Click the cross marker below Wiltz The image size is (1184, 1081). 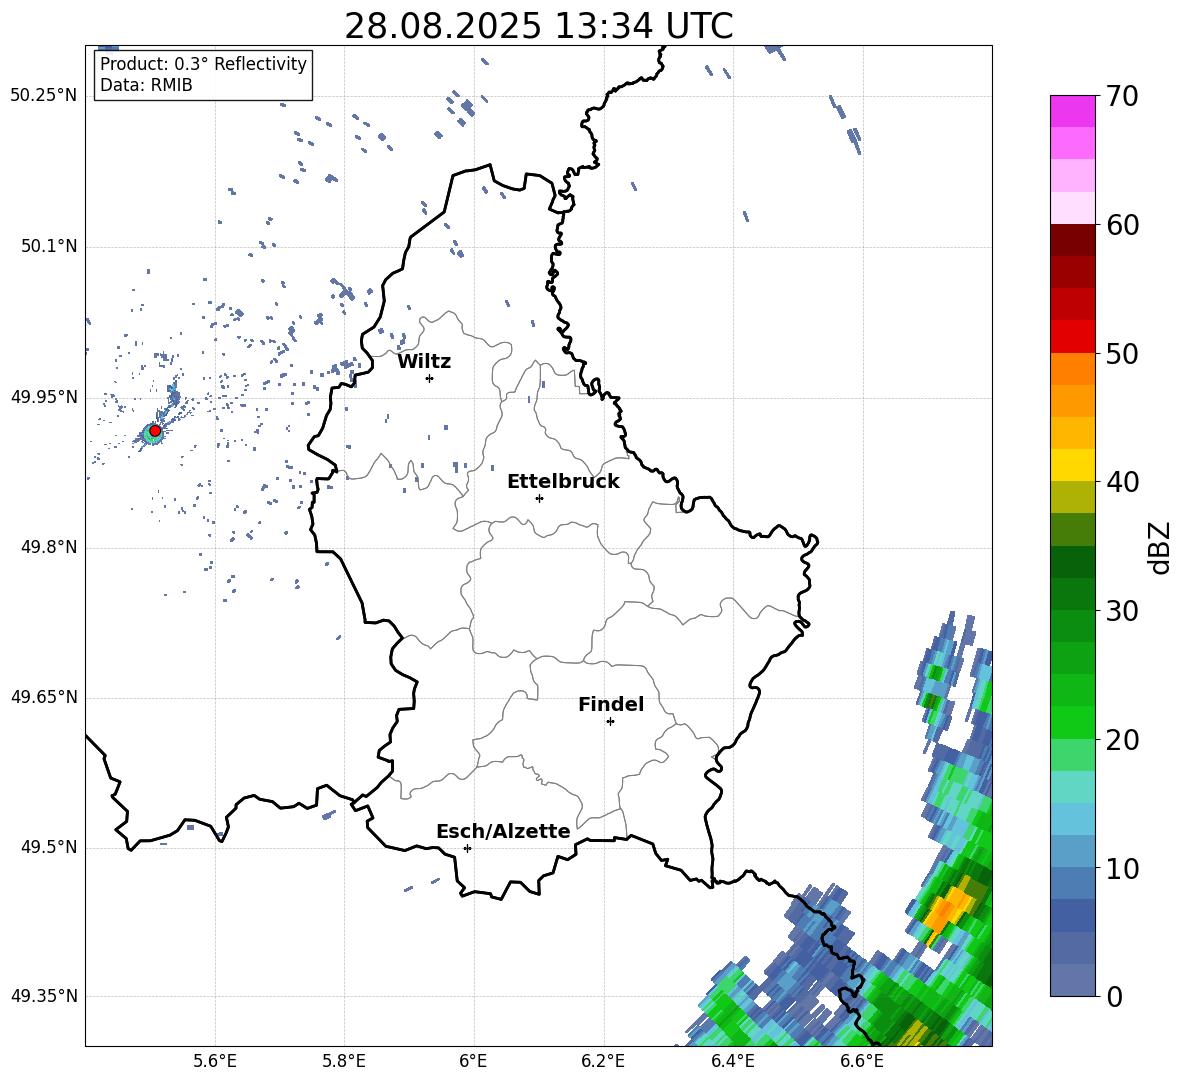coord(430,378)
